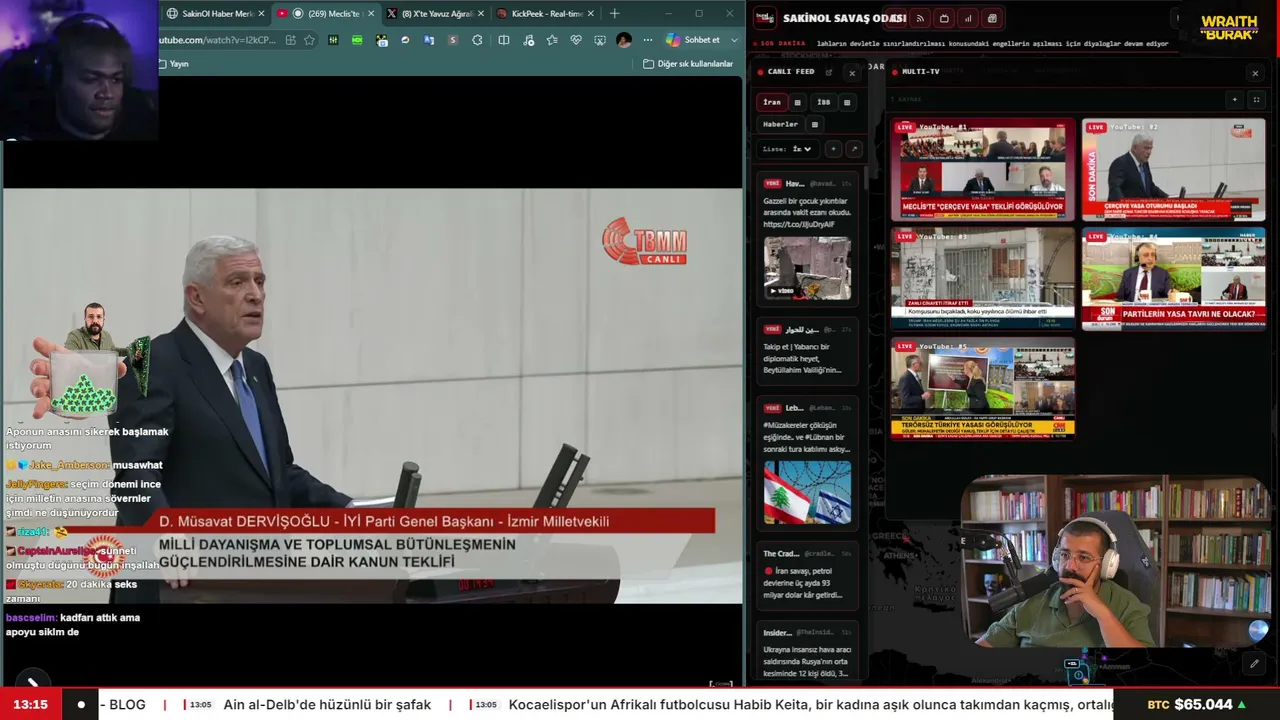Close the Canlı Feed panel

click(852, 73)
